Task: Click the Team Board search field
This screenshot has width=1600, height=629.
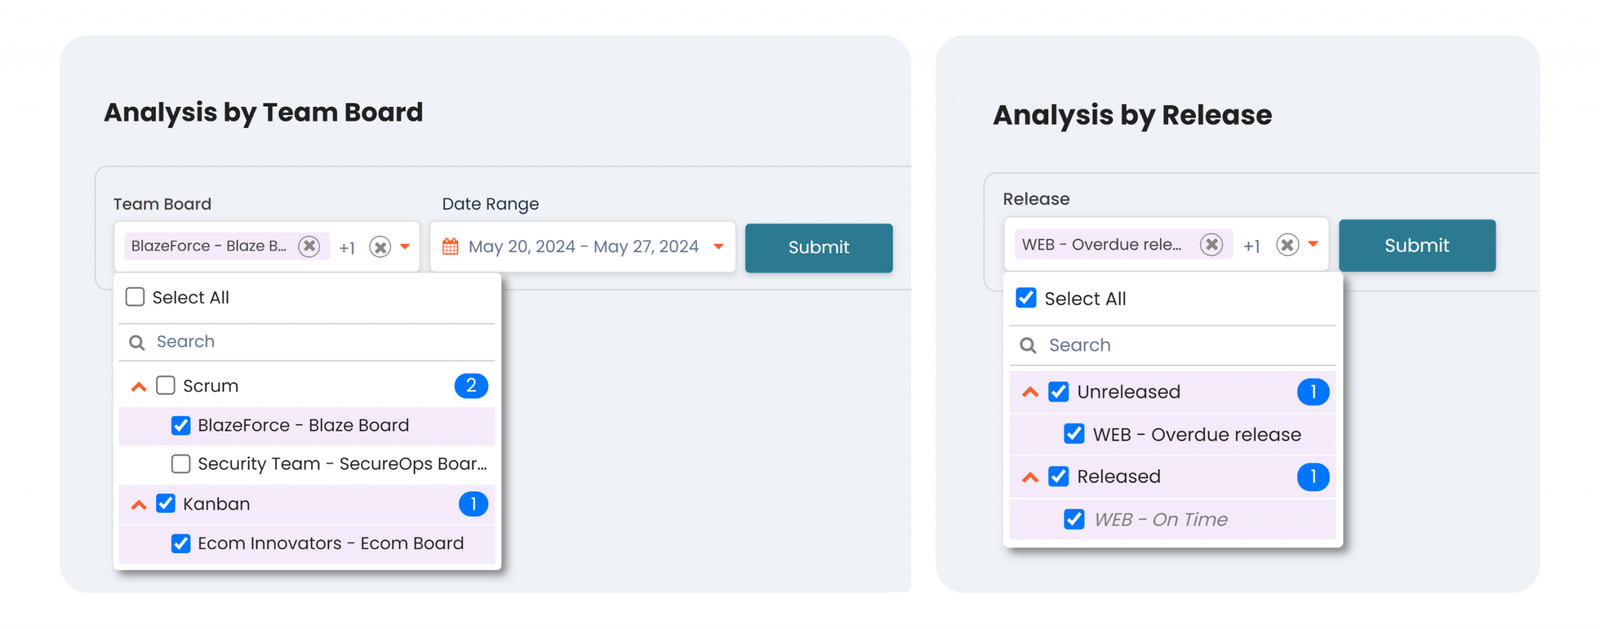Action: 320,342
